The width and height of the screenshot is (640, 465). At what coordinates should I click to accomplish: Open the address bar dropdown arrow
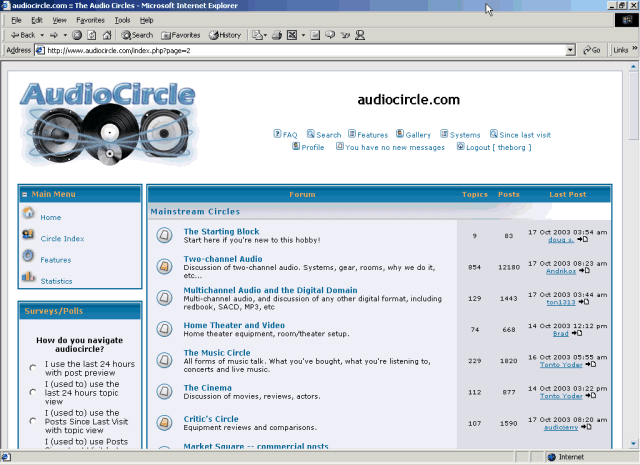click(x=571, y=50)
